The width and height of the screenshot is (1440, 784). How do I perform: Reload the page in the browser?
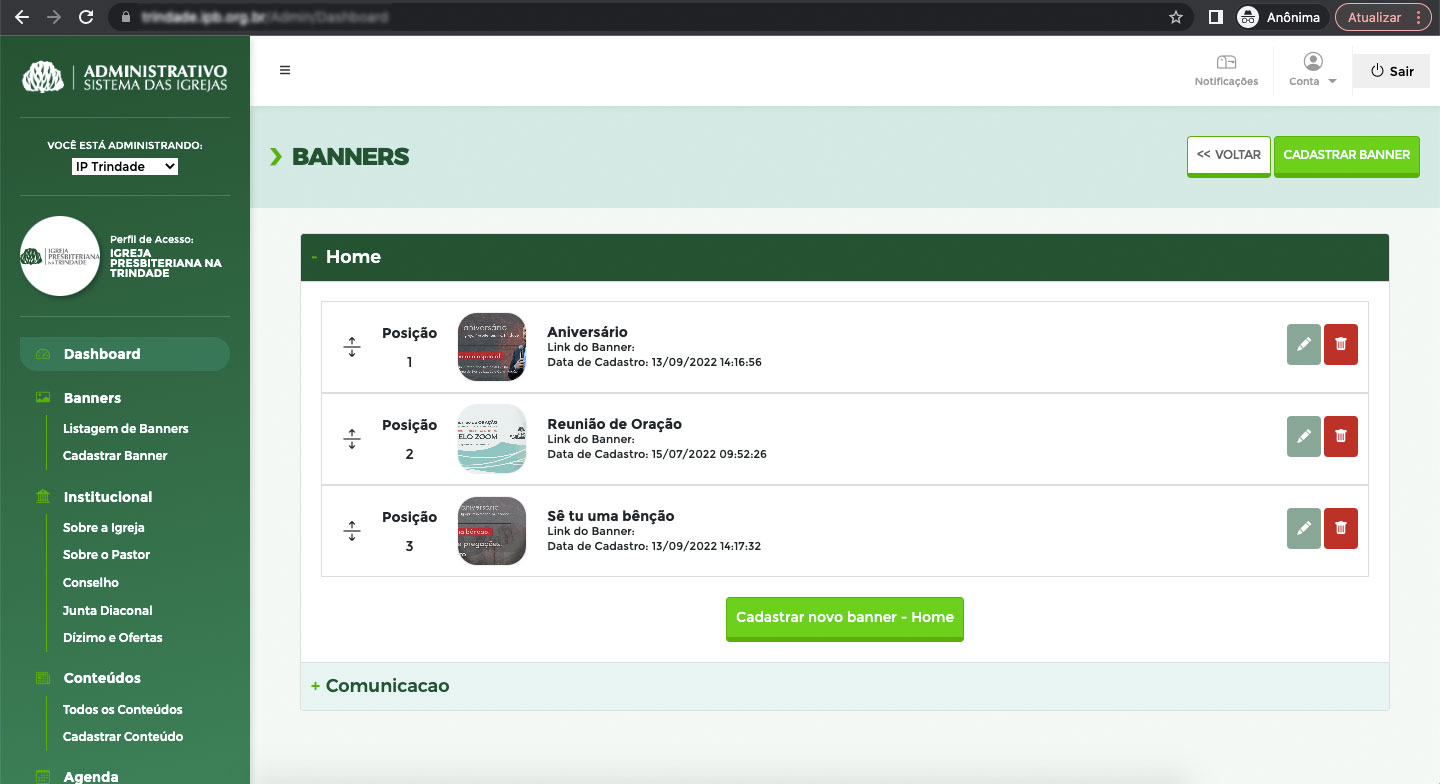coord(86,17)
